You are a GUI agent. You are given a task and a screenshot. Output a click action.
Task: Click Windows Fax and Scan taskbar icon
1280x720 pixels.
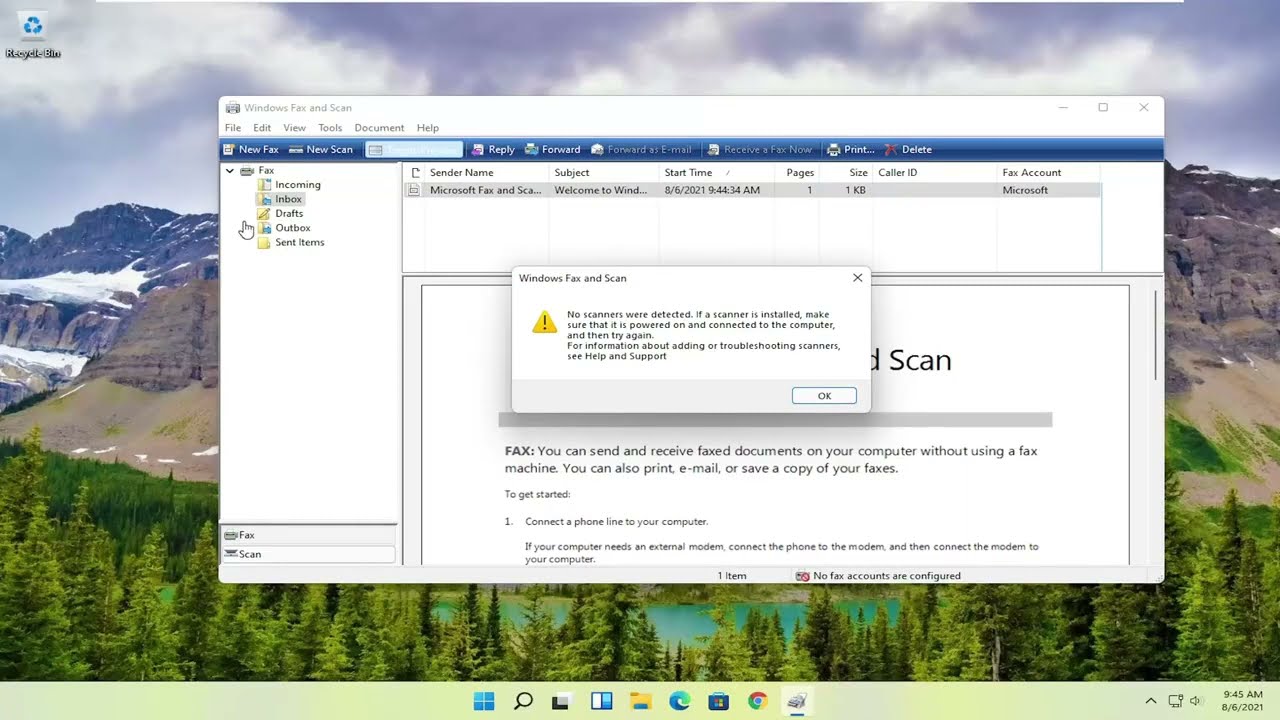click(797, 701)
